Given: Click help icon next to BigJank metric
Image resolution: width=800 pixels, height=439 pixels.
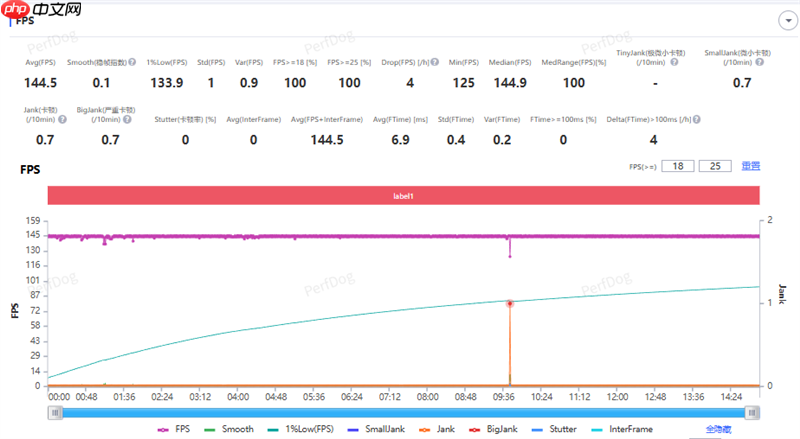Looking at the screenshot, I should coord(126,119).
